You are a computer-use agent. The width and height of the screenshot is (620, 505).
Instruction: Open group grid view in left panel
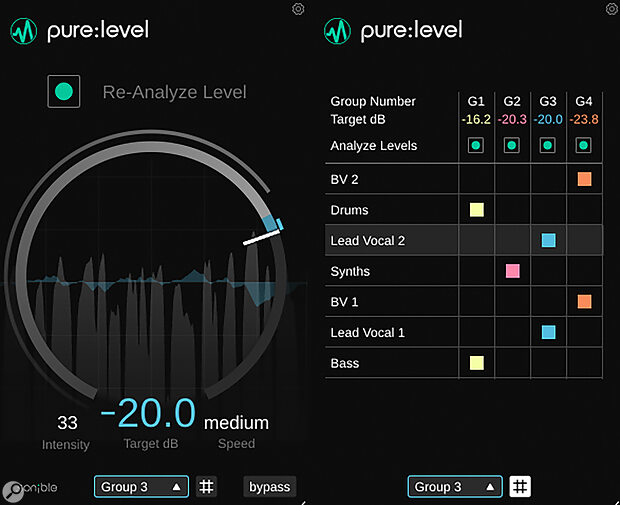206,486
